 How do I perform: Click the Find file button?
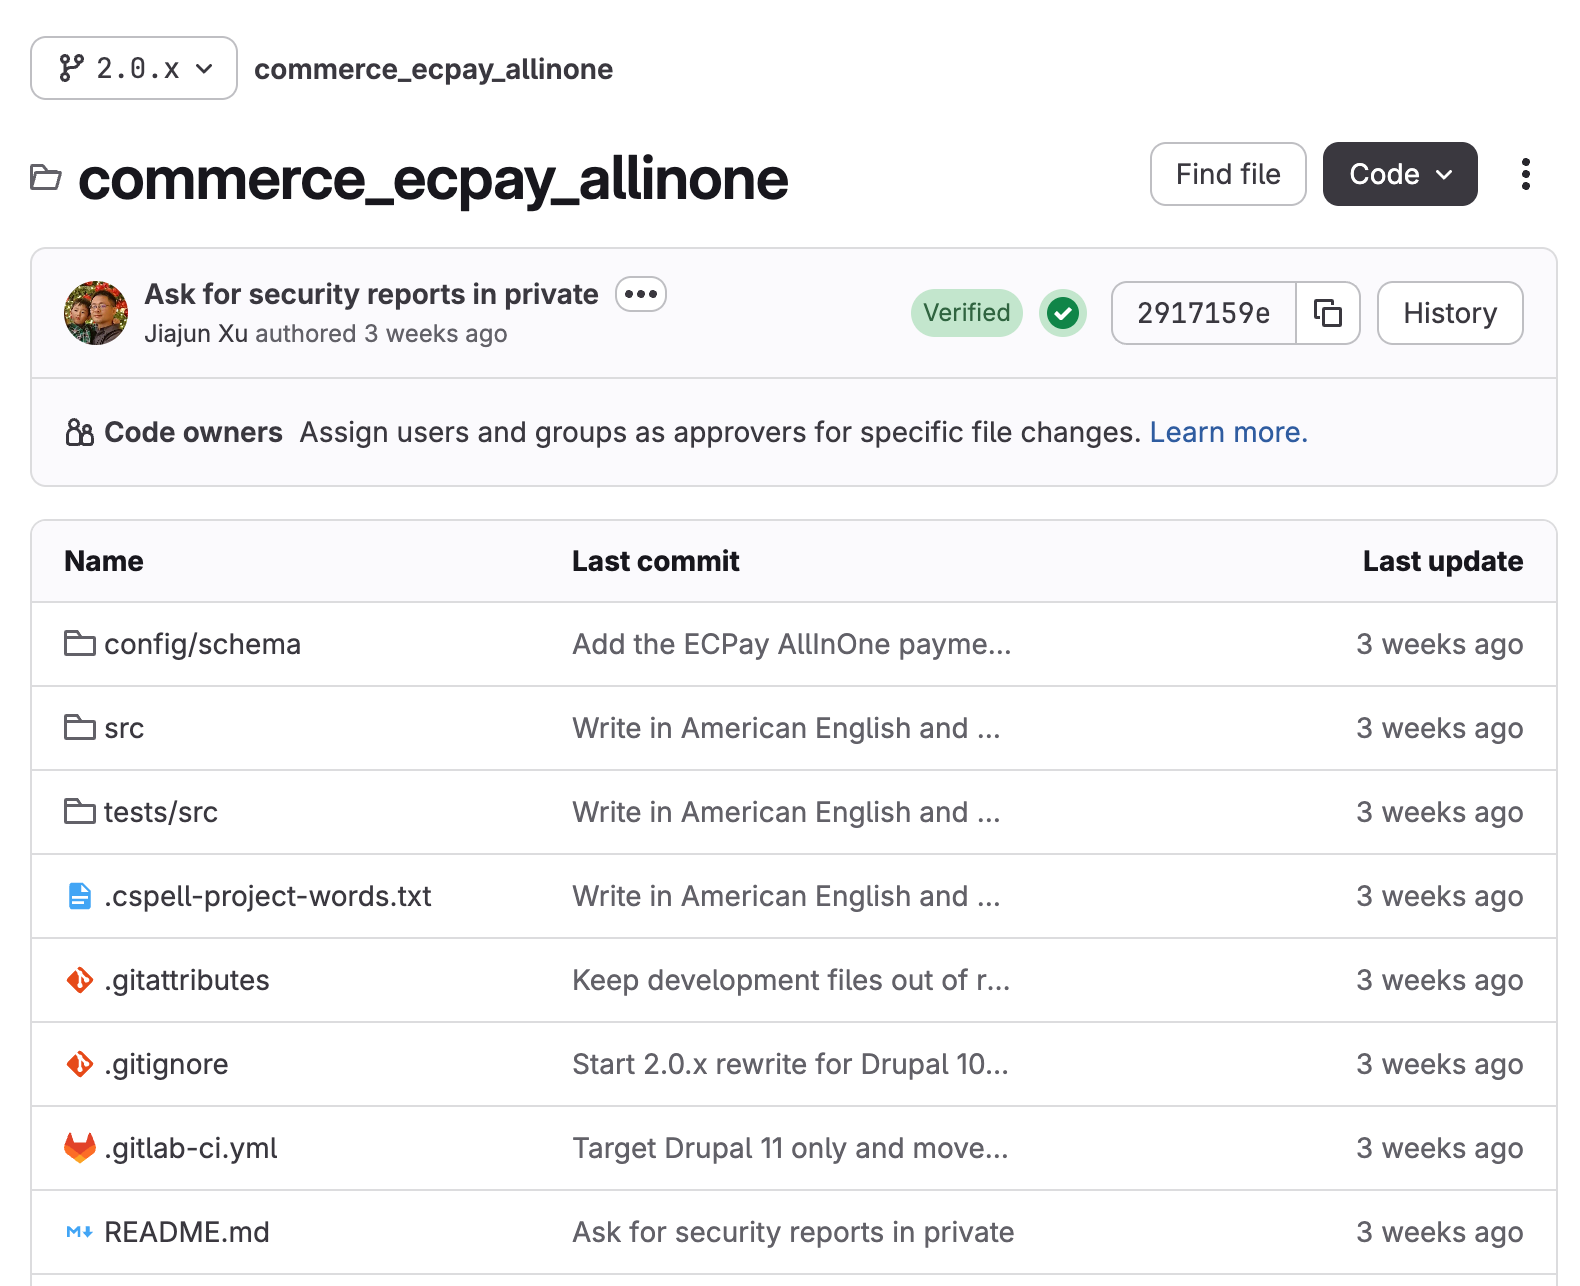(1228, 174)
